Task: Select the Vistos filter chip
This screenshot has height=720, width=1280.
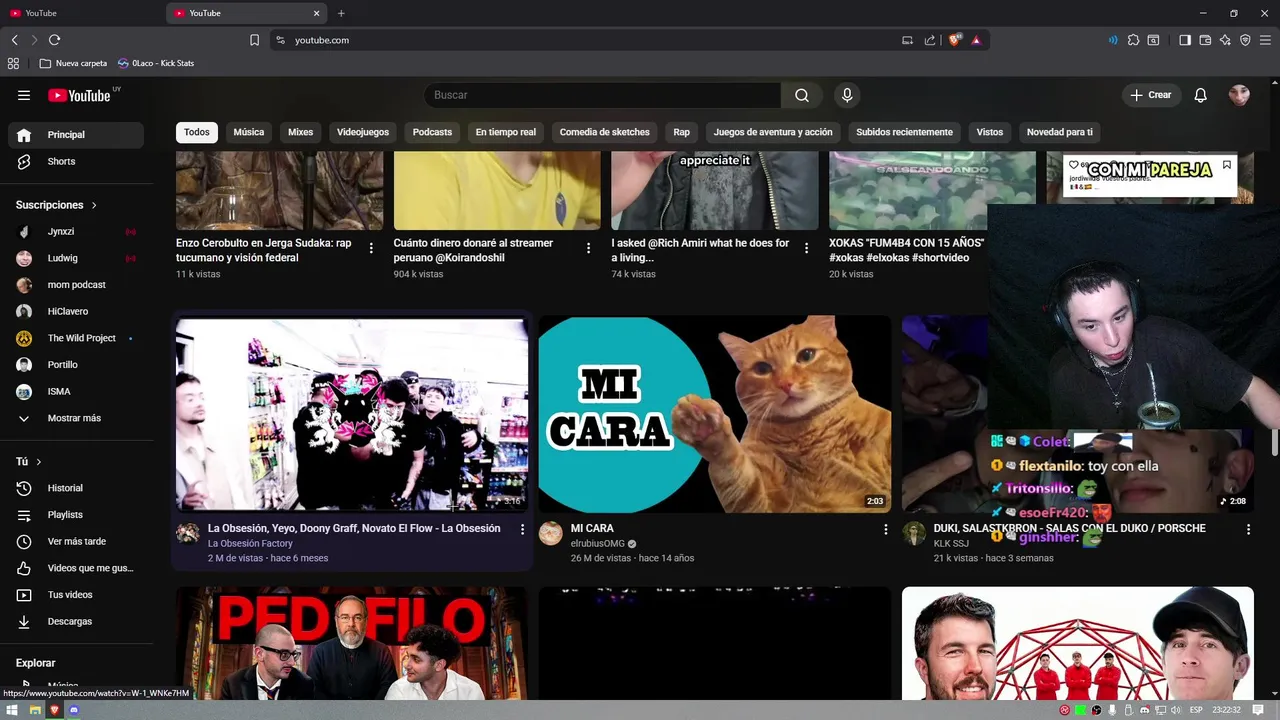Action: 989,132
